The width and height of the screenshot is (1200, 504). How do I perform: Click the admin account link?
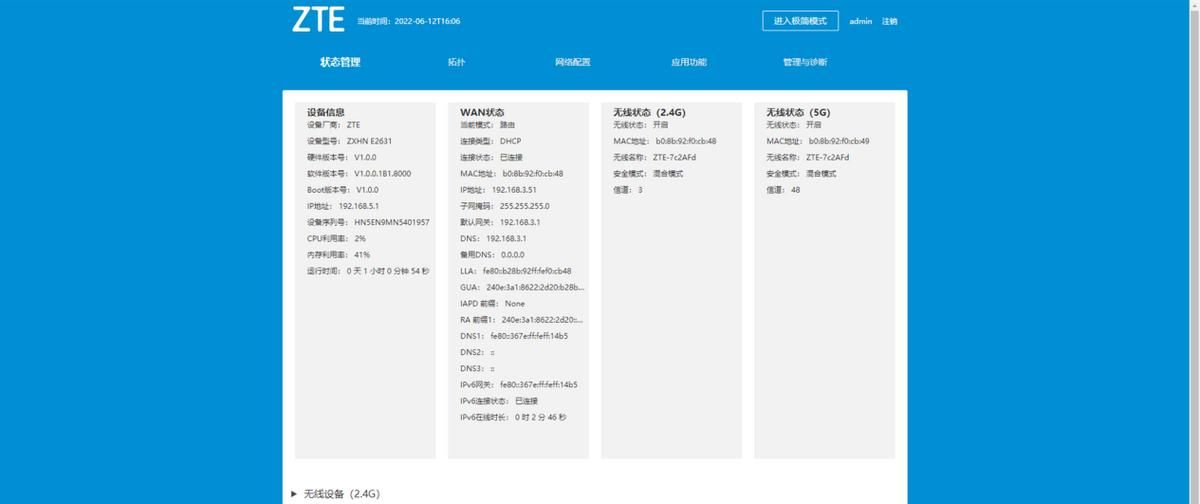861,21
